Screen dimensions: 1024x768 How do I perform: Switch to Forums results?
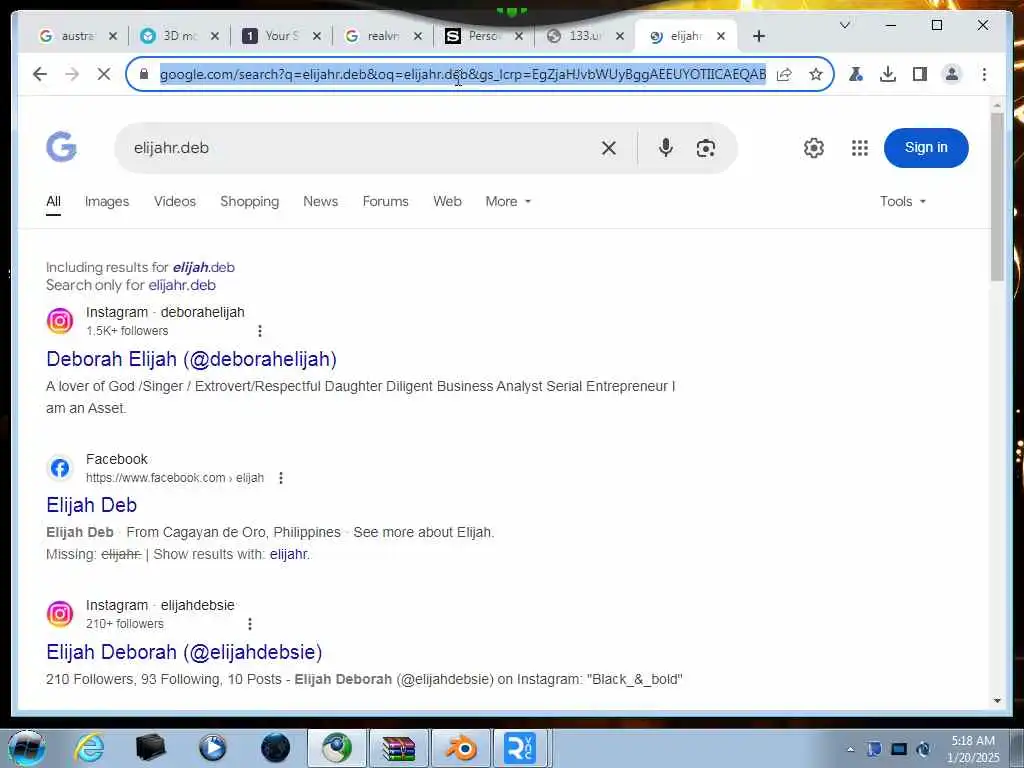(385, 202)
